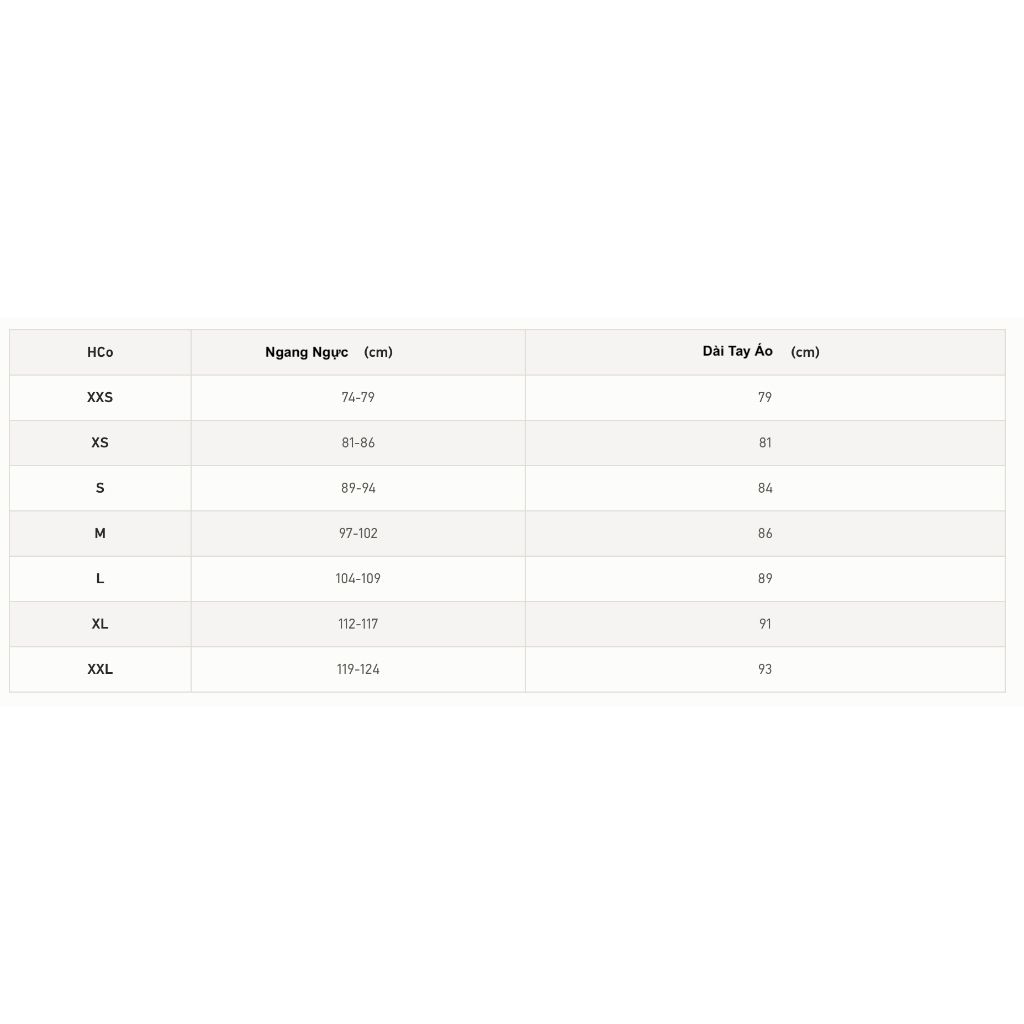Image resolution: width=1024 pixels, height=1024 pixels.
Task: Click the HCo column header
Action: 100,352
